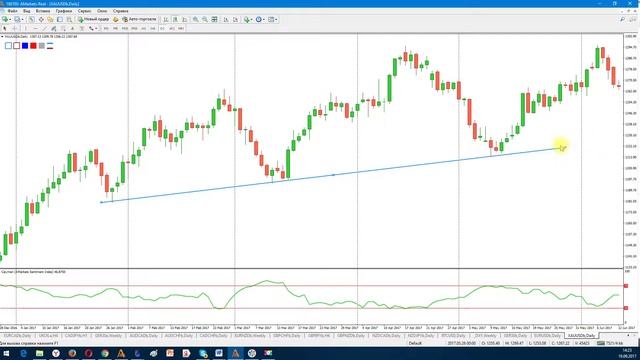Open the Файл menu
Viewport: 640px width, 360px height.
coord(12,11)
